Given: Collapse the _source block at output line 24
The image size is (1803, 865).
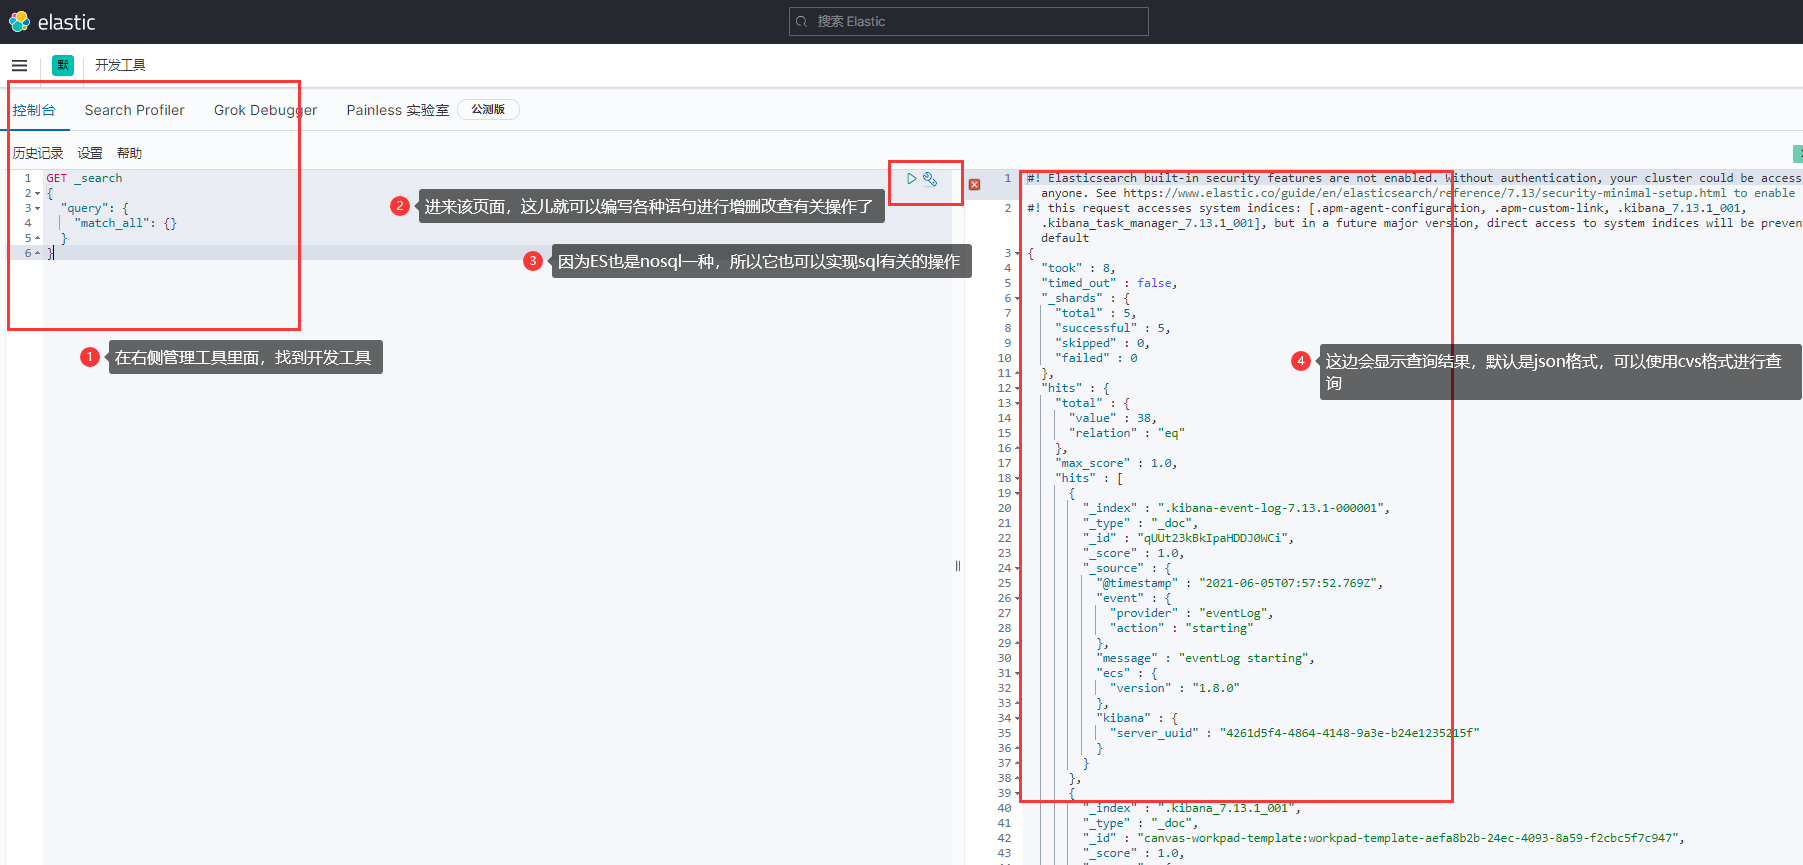Looking at the screenshot, I should (1018, 569).
